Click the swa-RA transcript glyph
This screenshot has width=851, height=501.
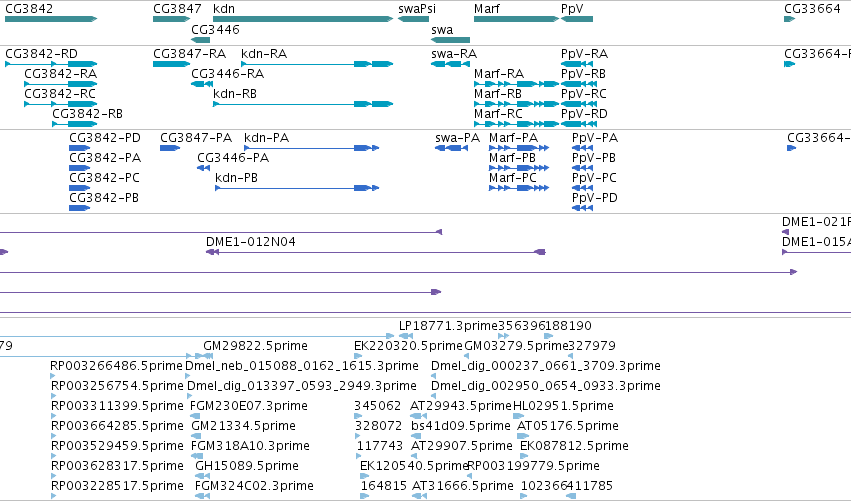(x=450, y=64)
